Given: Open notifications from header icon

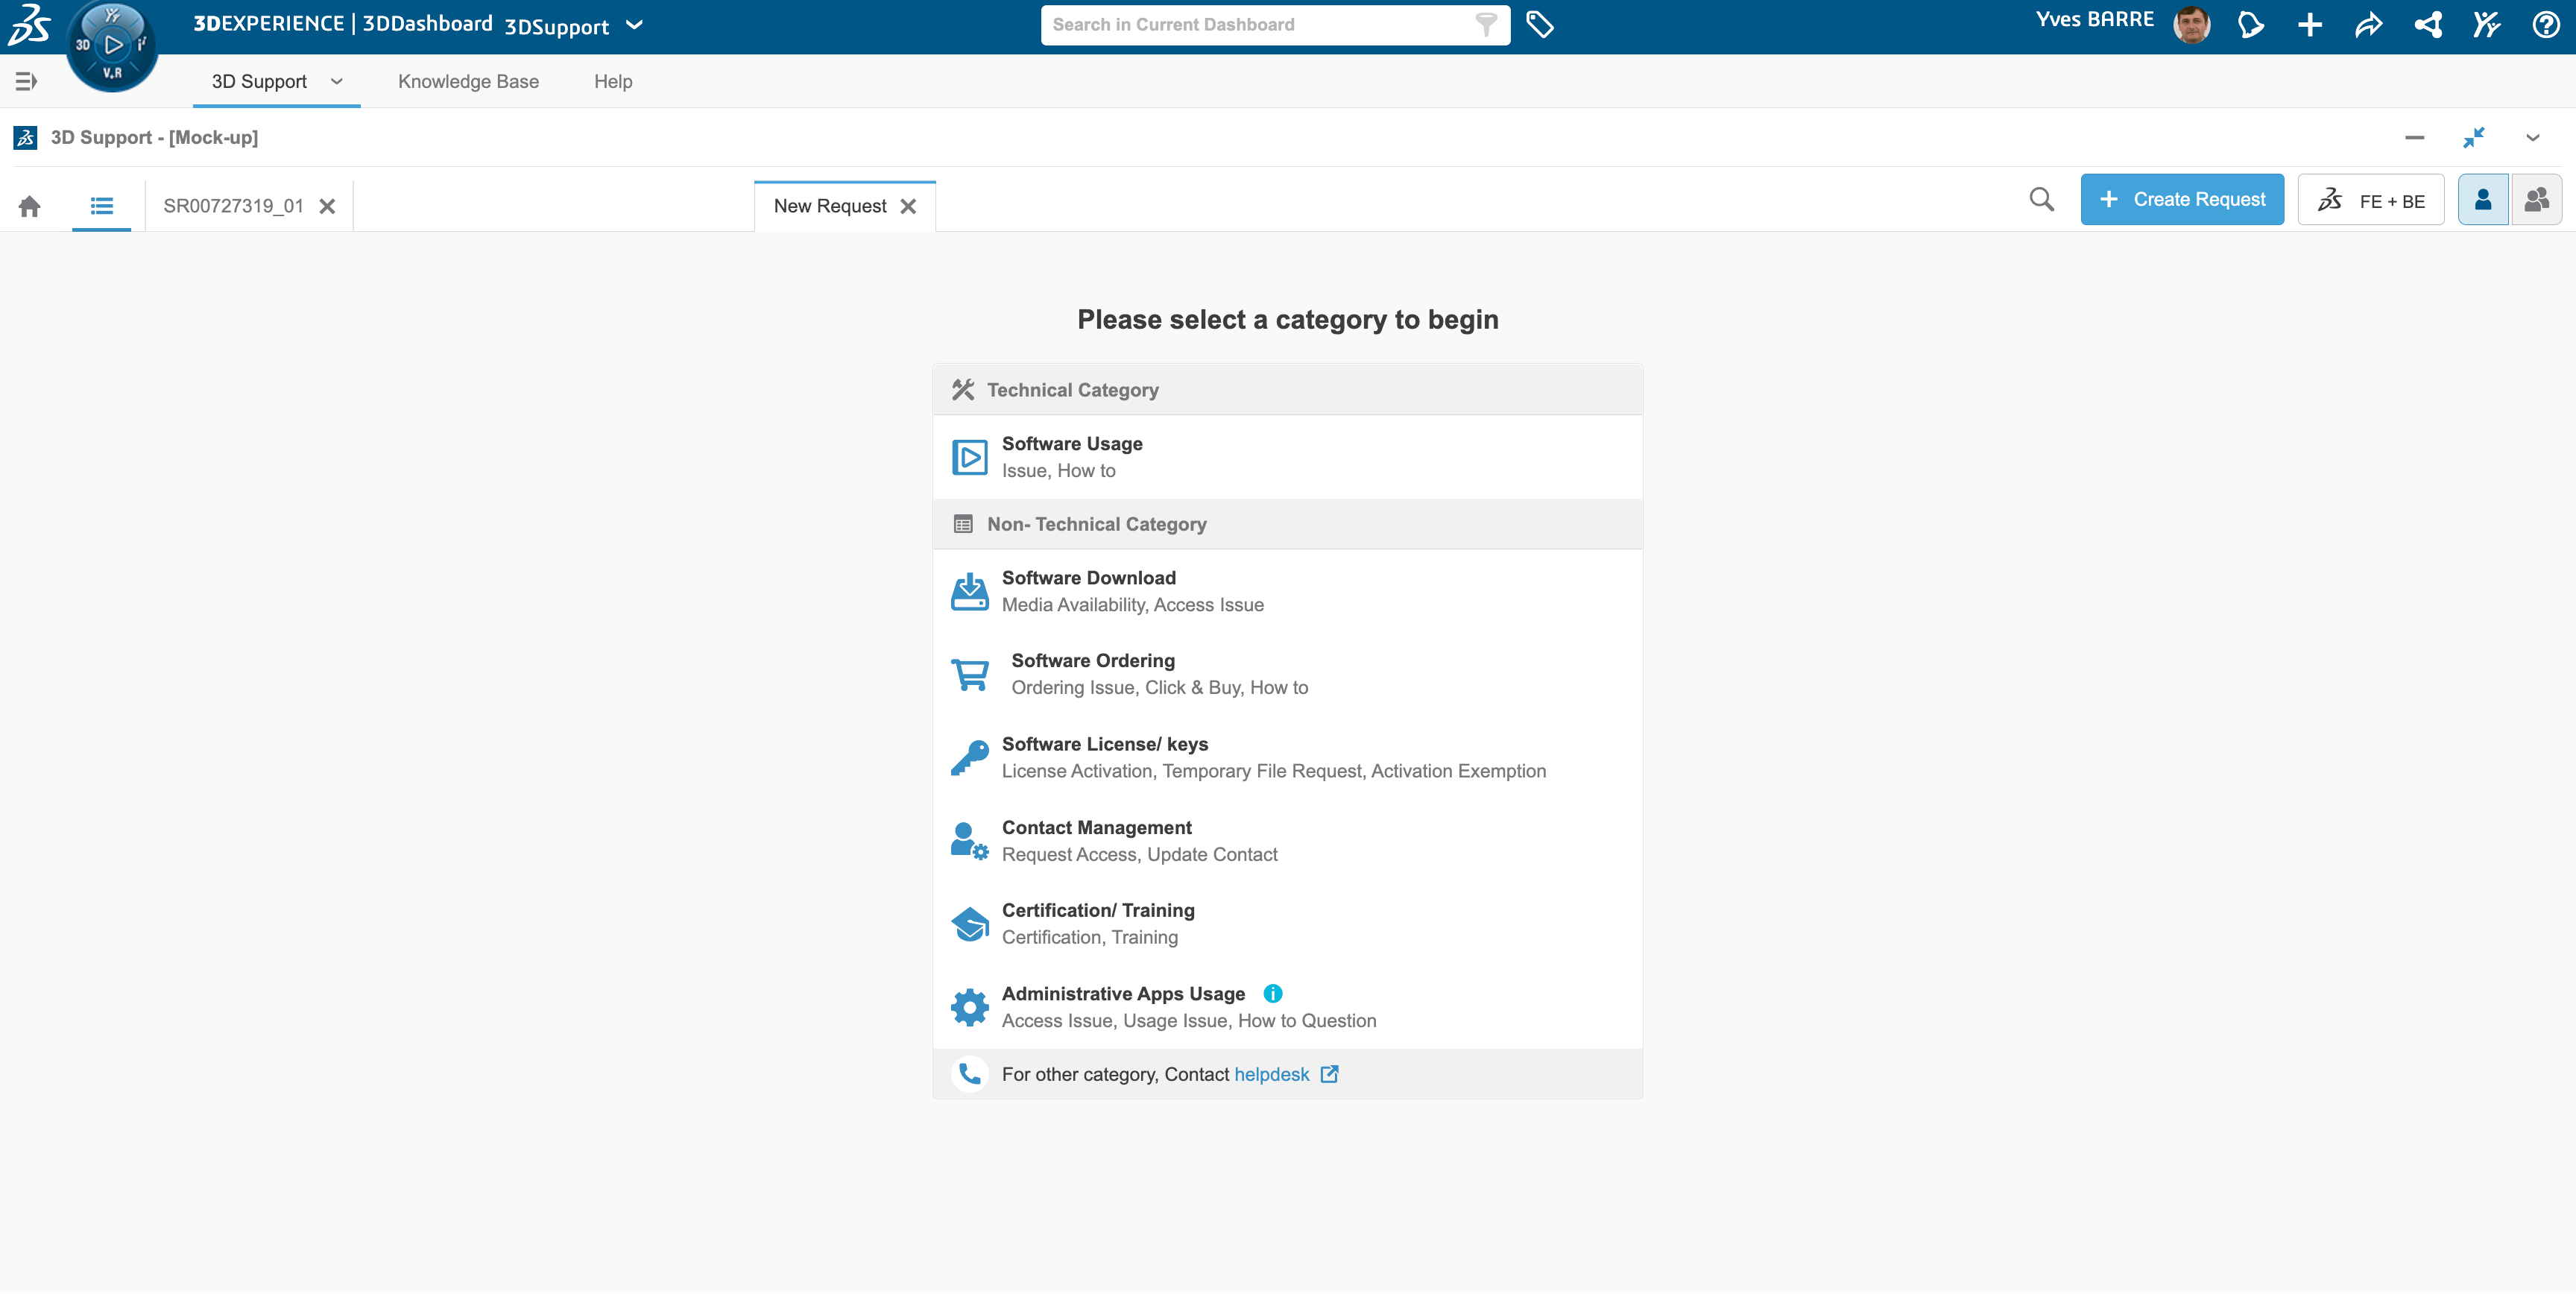Looking at the screenshot, I should [2250, 25].
